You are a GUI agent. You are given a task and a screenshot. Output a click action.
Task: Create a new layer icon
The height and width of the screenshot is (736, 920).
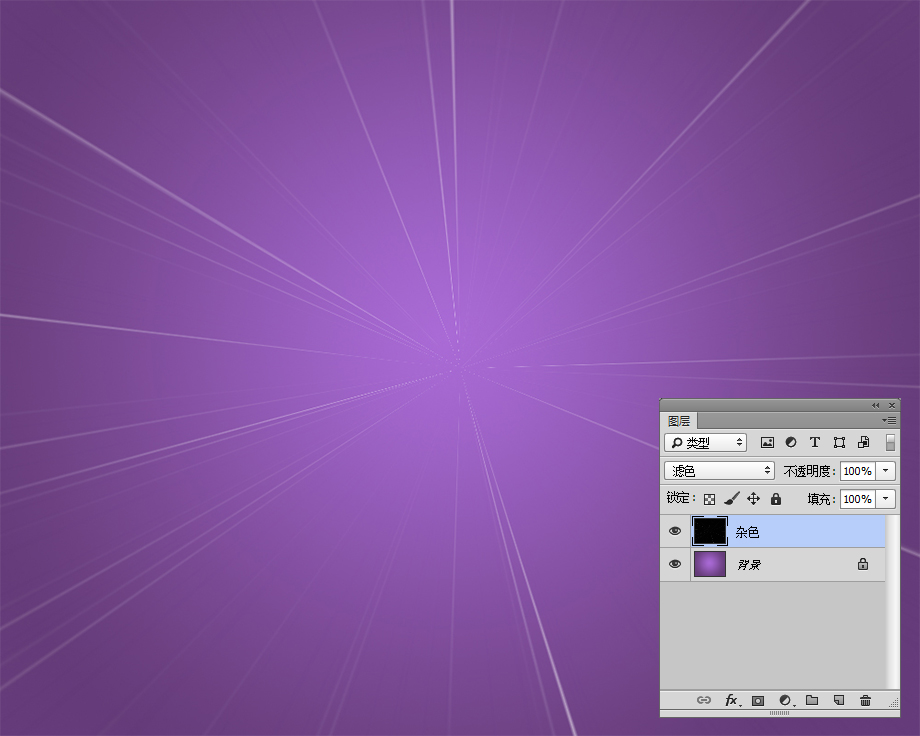(839, 700)
